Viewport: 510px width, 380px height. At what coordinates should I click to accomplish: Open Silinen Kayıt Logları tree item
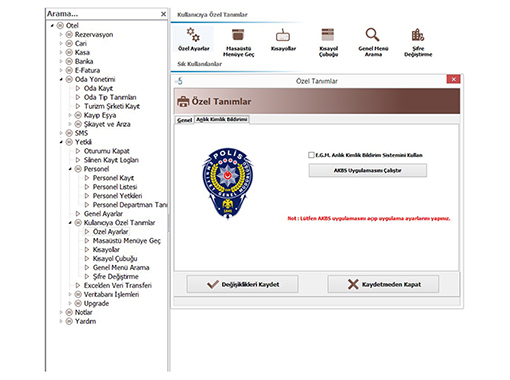tap(111, 160)
